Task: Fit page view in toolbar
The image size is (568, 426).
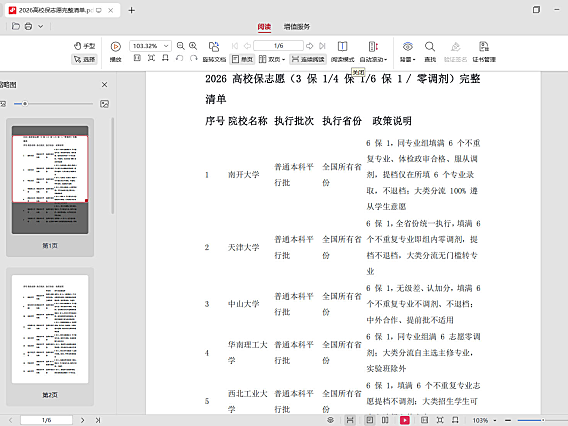Action: coord(151,58)
